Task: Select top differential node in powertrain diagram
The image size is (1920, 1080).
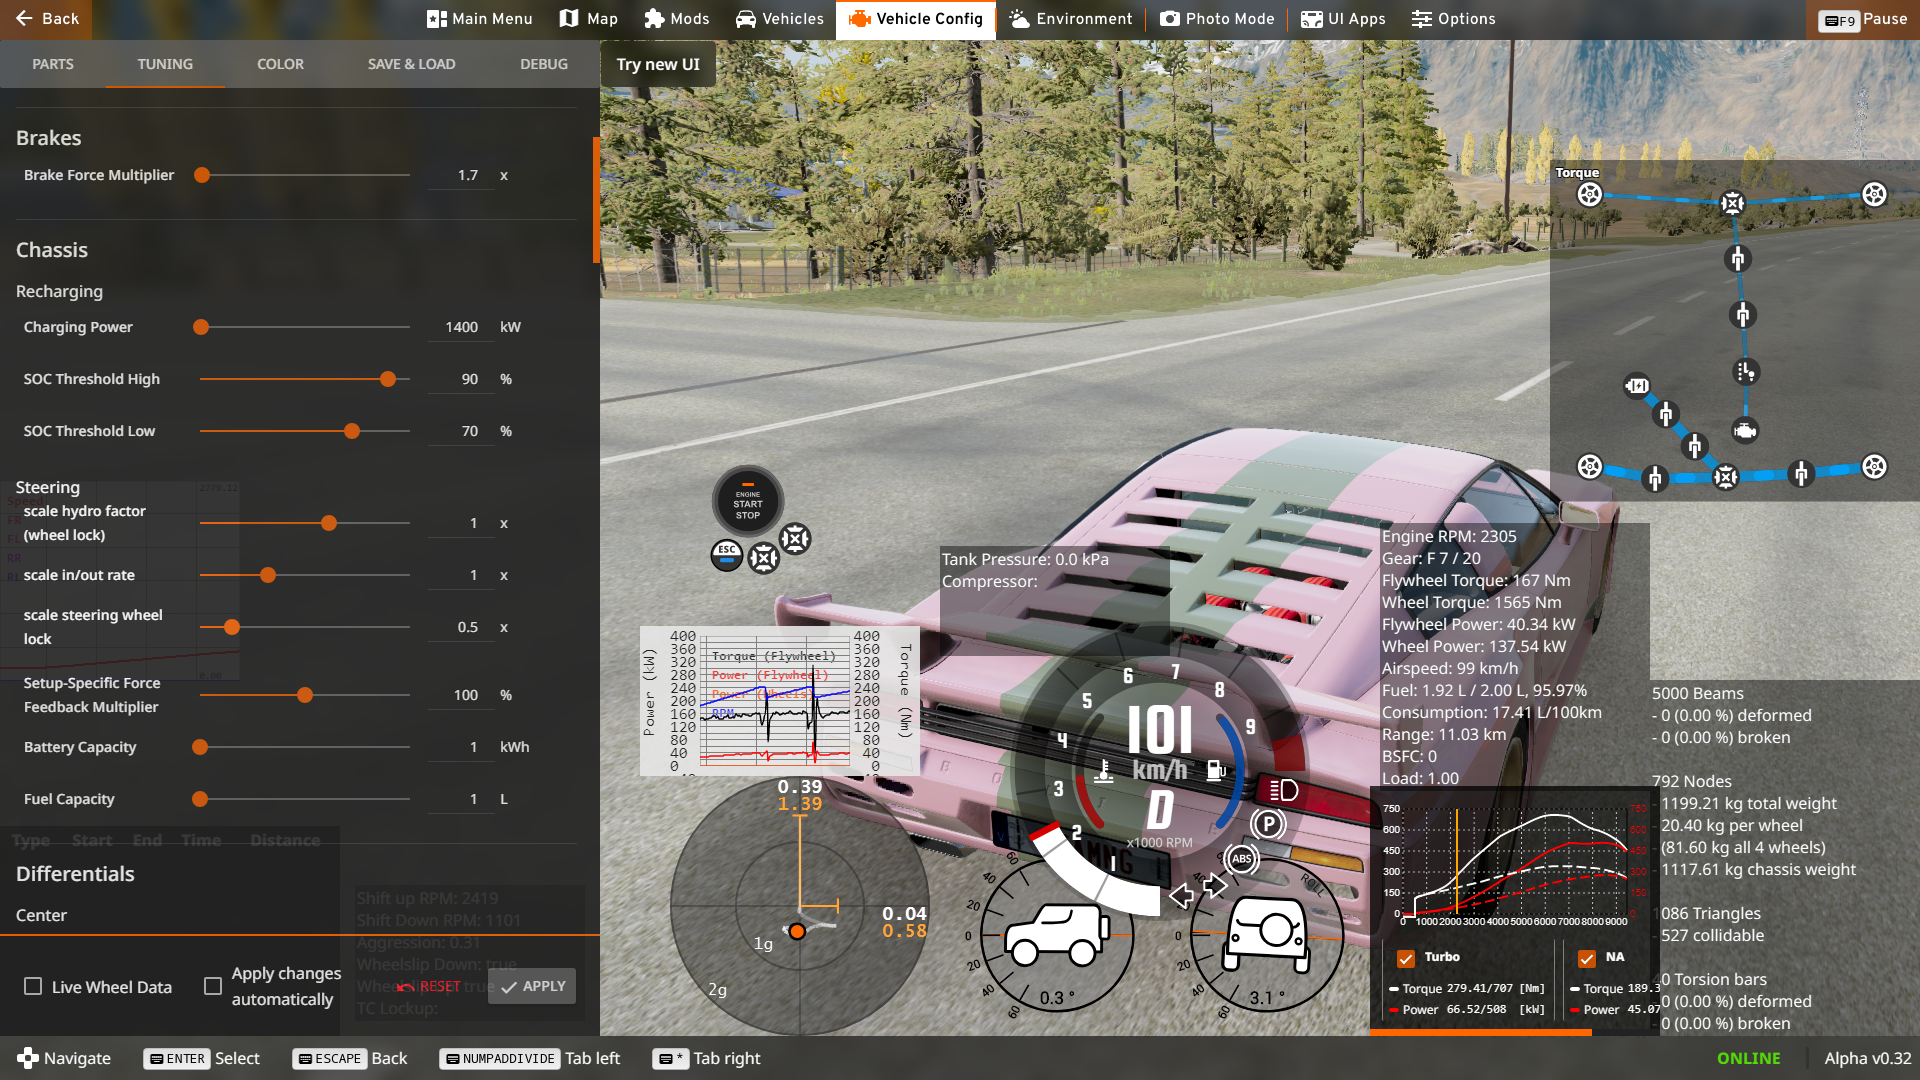Action: click(1733, 203)
